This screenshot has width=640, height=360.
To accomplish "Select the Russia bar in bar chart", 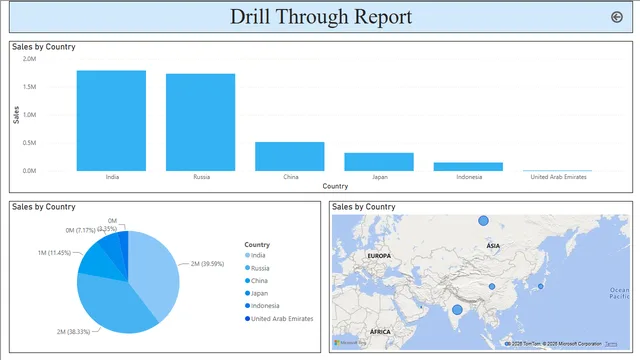I will [200, 122].
